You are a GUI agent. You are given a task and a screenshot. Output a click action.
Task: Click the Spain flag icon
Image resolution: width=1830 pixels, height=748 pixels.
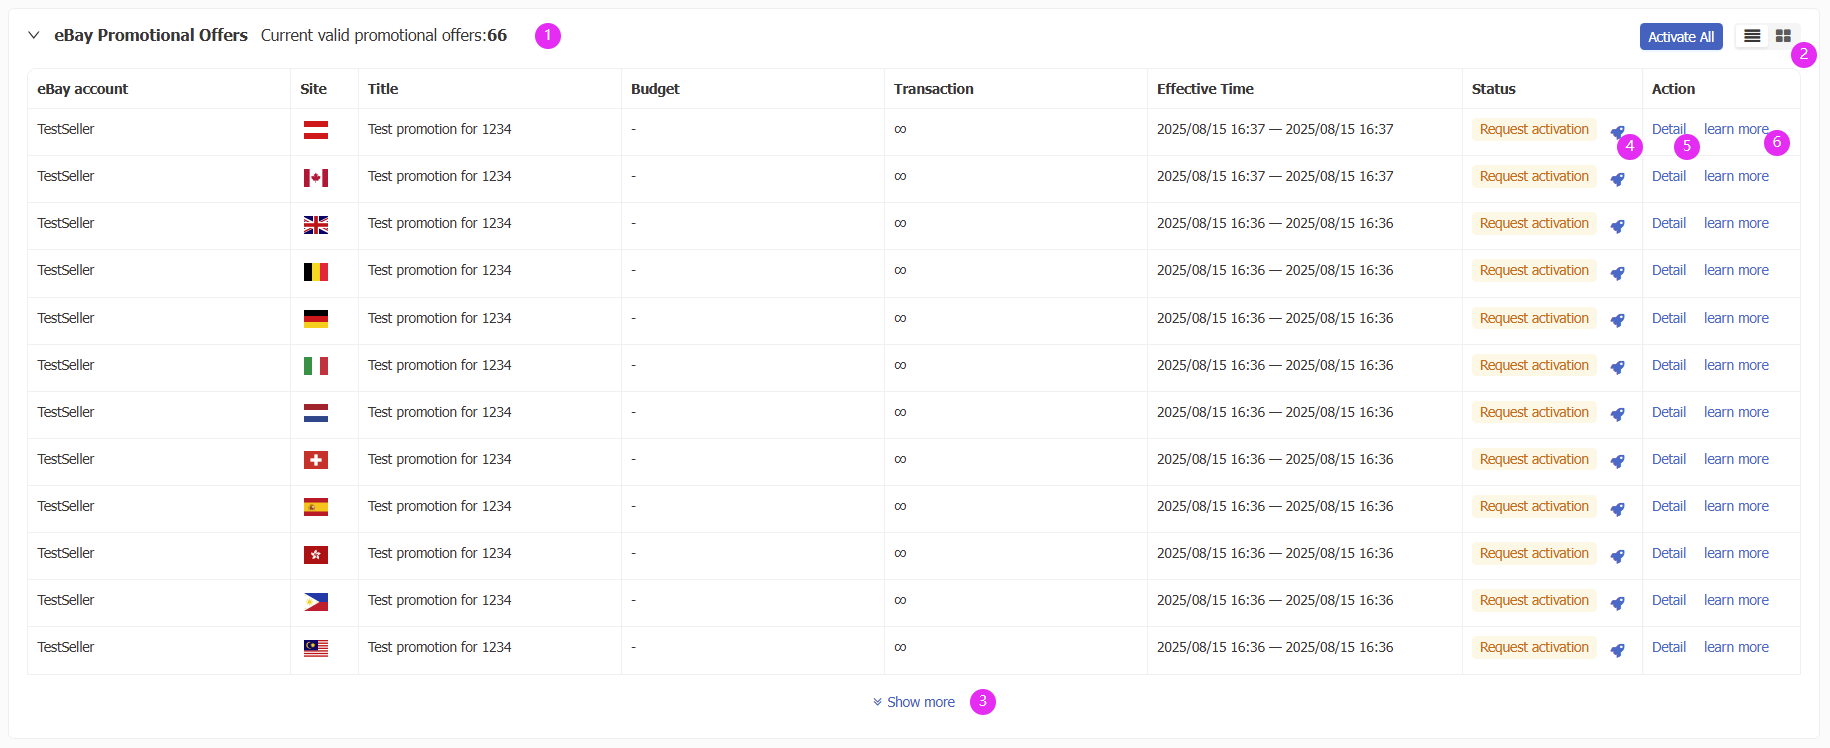click(316, 507)
